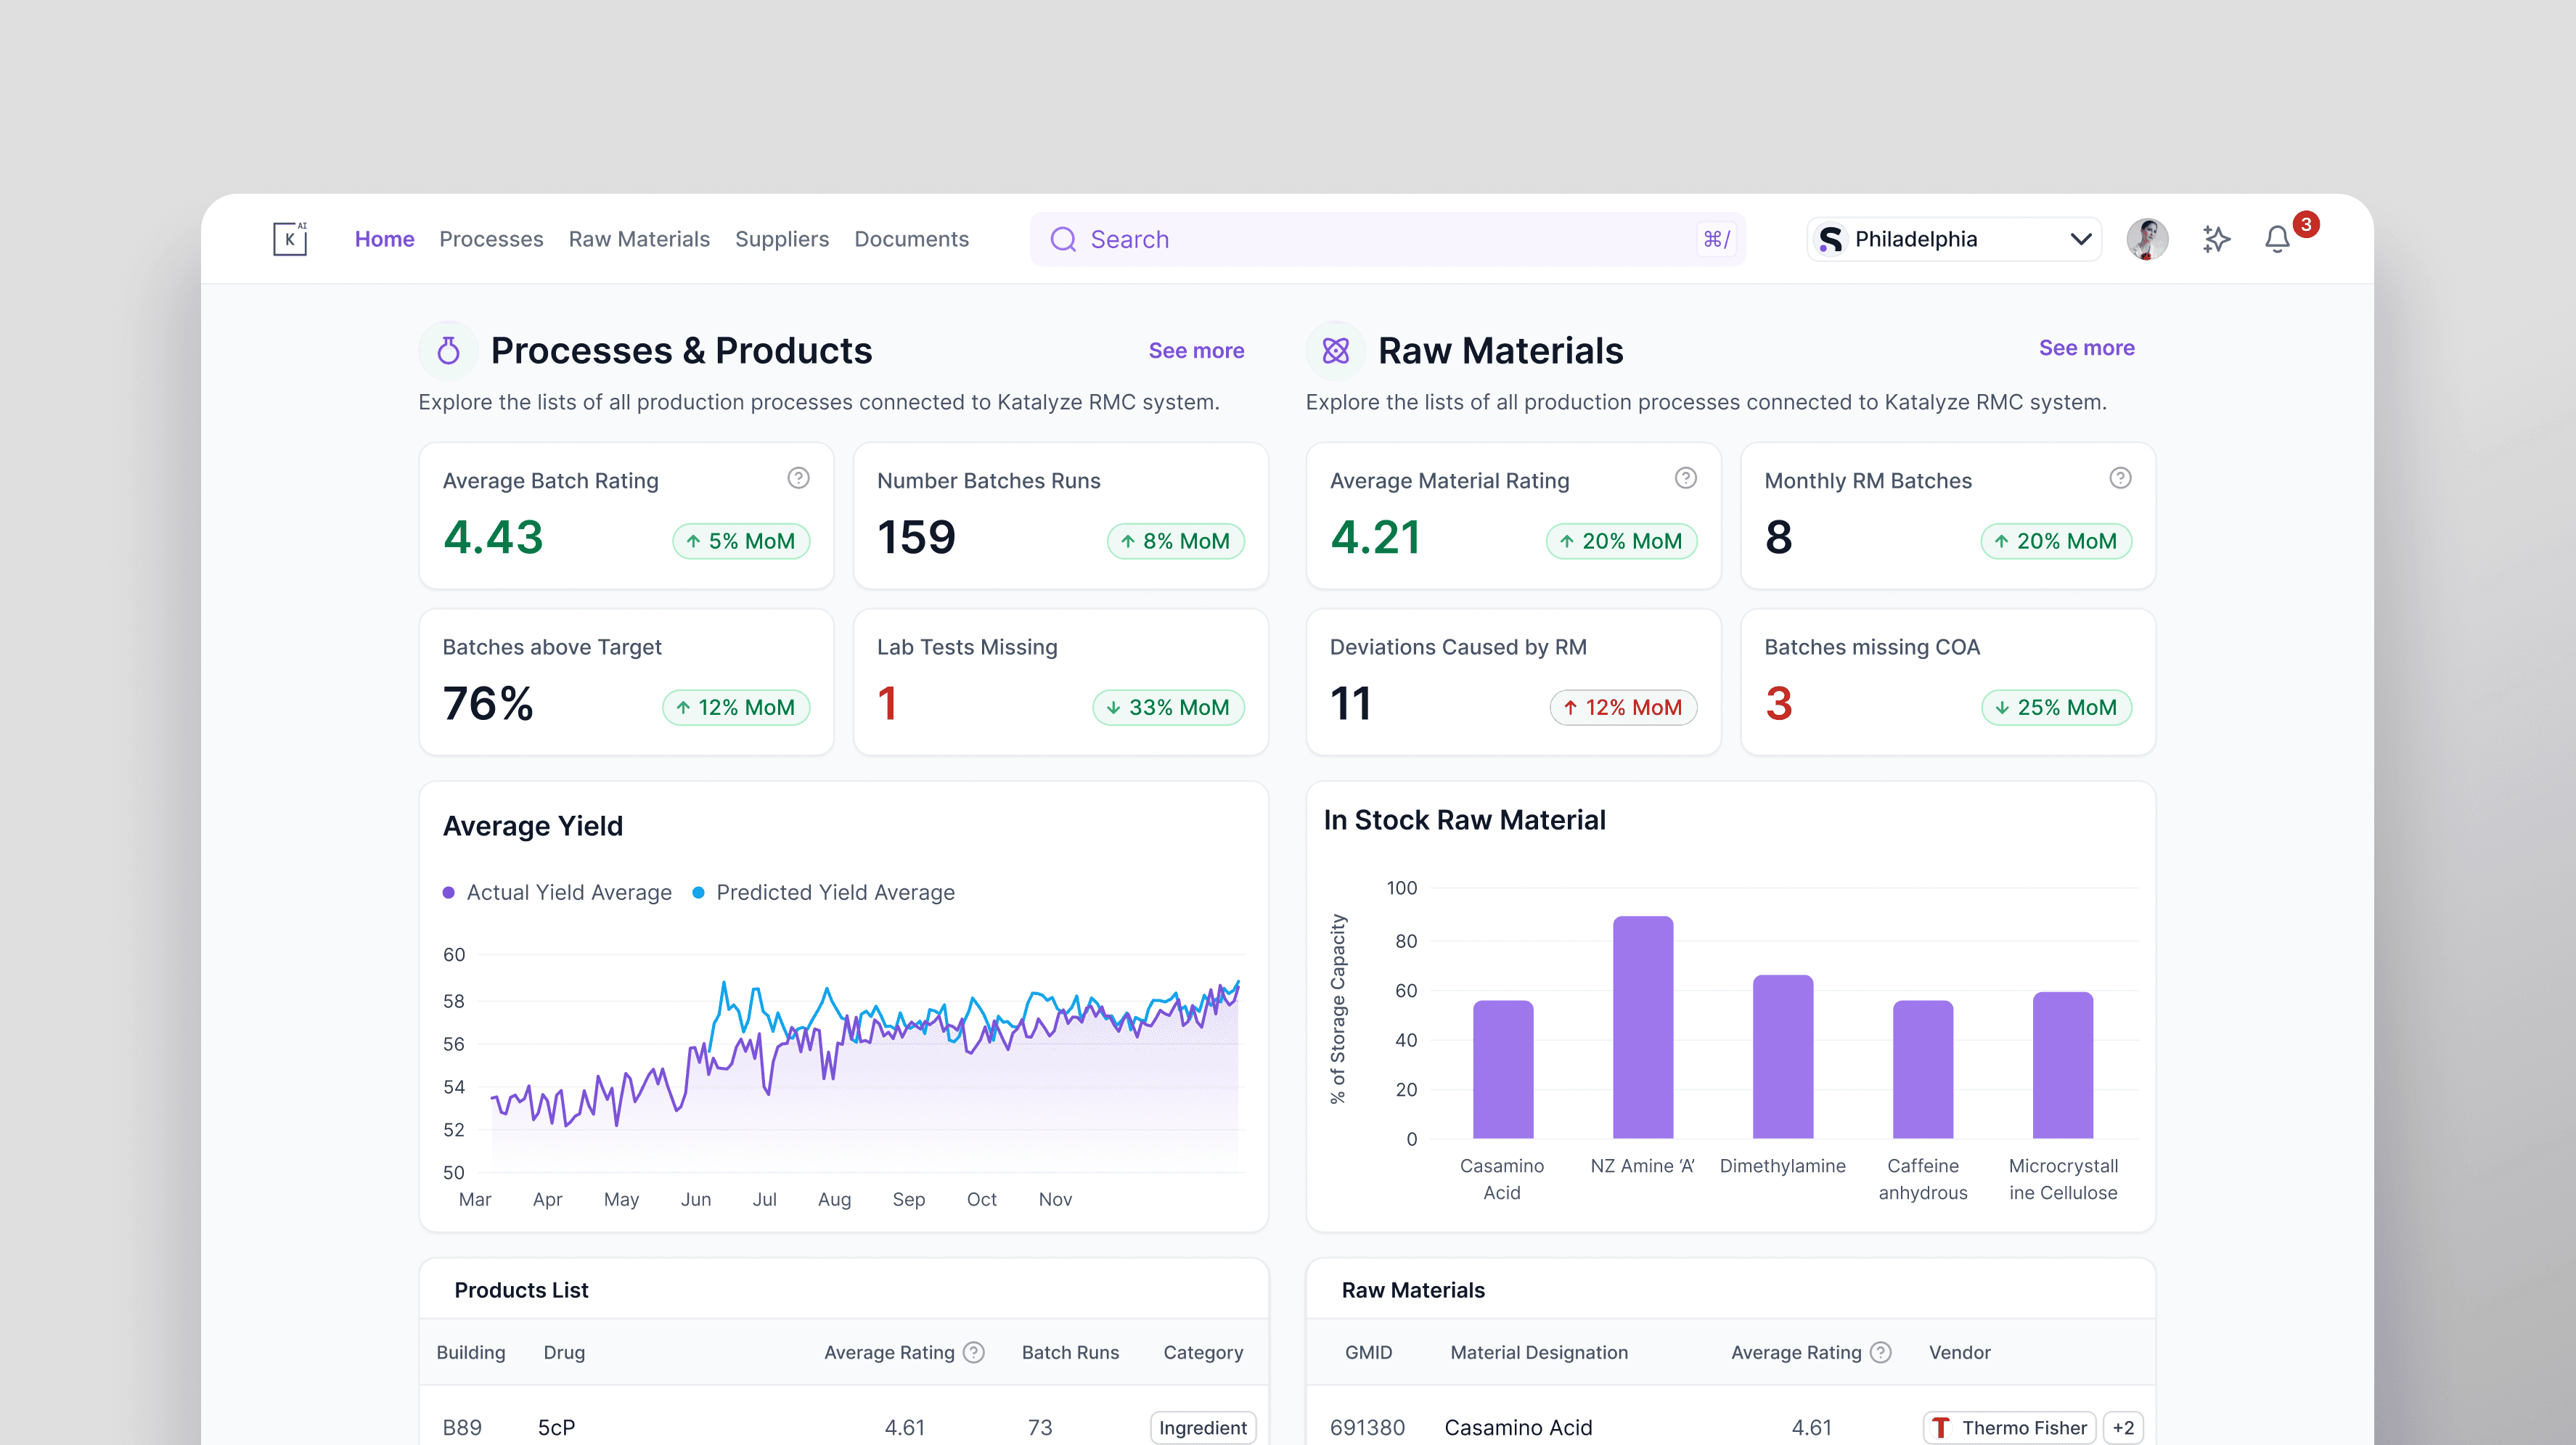This screenshot has height=1445, width=2576.
Task: Click help icon on Monthly RM Batches
Action: click(2120, 478)
